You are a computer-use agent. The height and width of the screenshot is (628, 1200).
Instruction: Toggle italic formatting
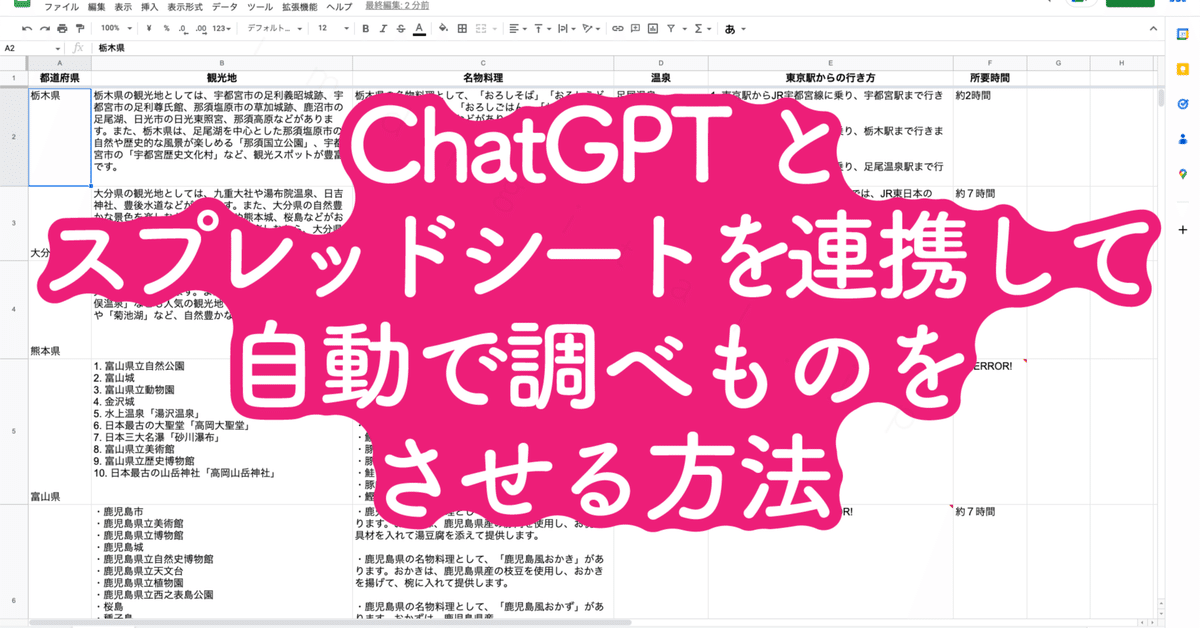(383, 28)
